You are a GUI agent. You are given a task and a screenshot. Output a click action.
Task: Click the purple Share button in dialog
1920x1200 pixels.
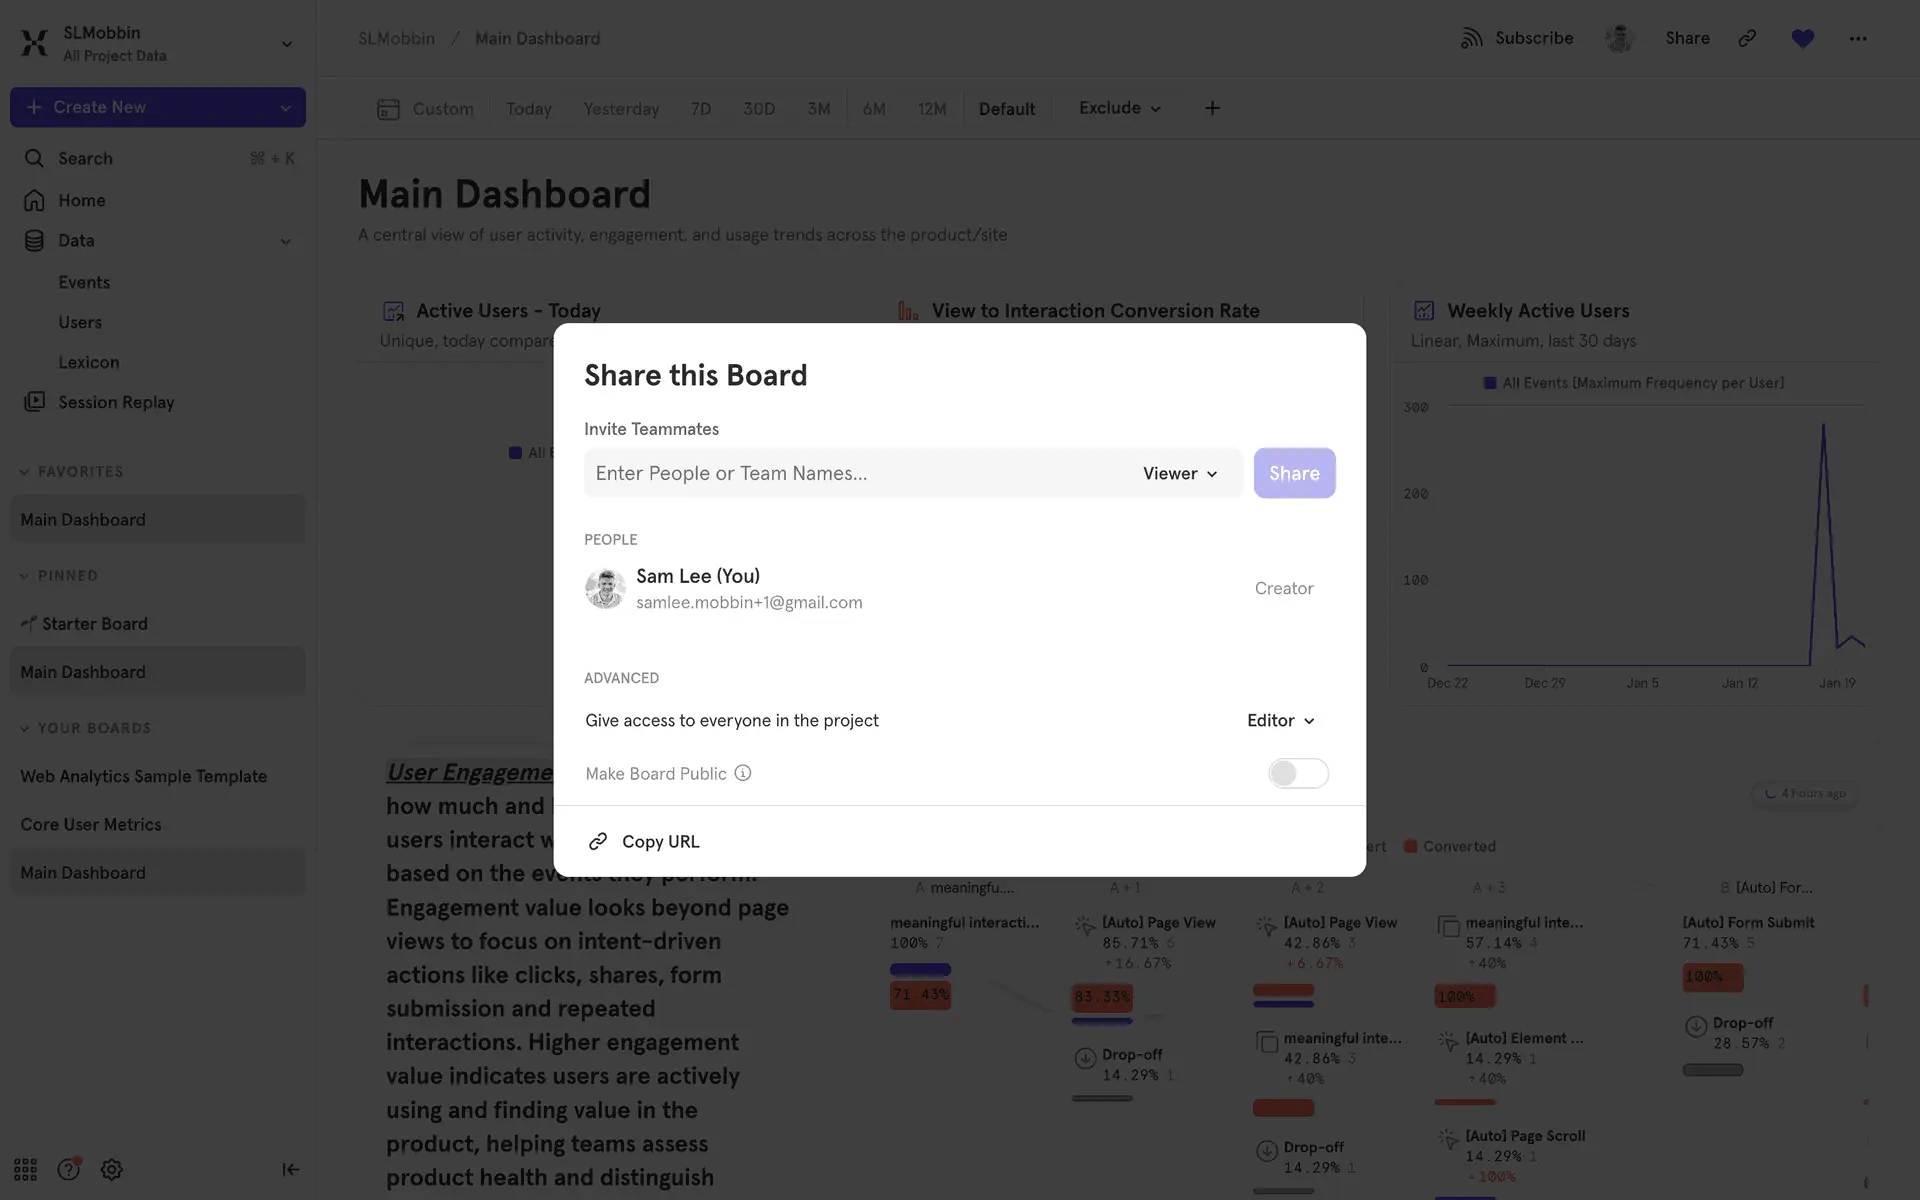[1294, 473]
